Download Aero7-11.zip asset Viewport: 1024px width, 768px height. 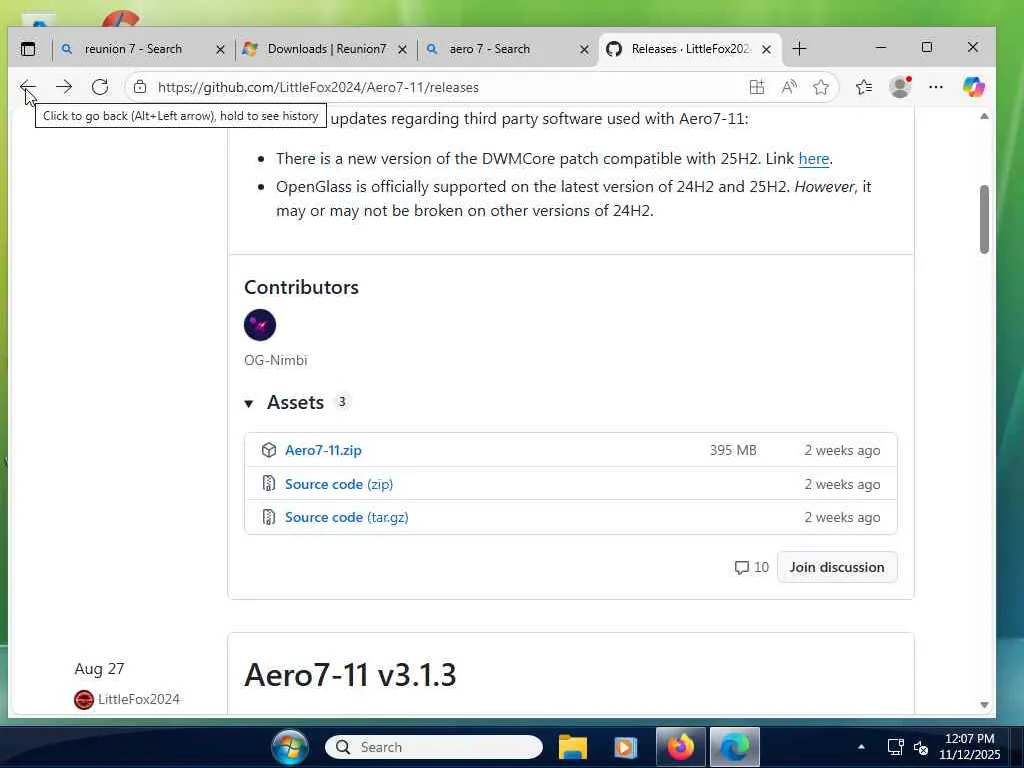point(323,450)
